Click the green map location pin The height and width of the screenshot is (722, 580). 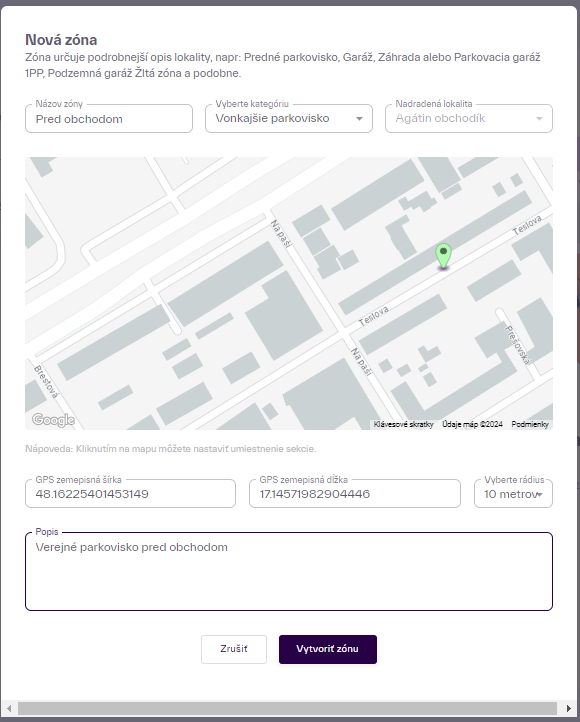(443, 256)
